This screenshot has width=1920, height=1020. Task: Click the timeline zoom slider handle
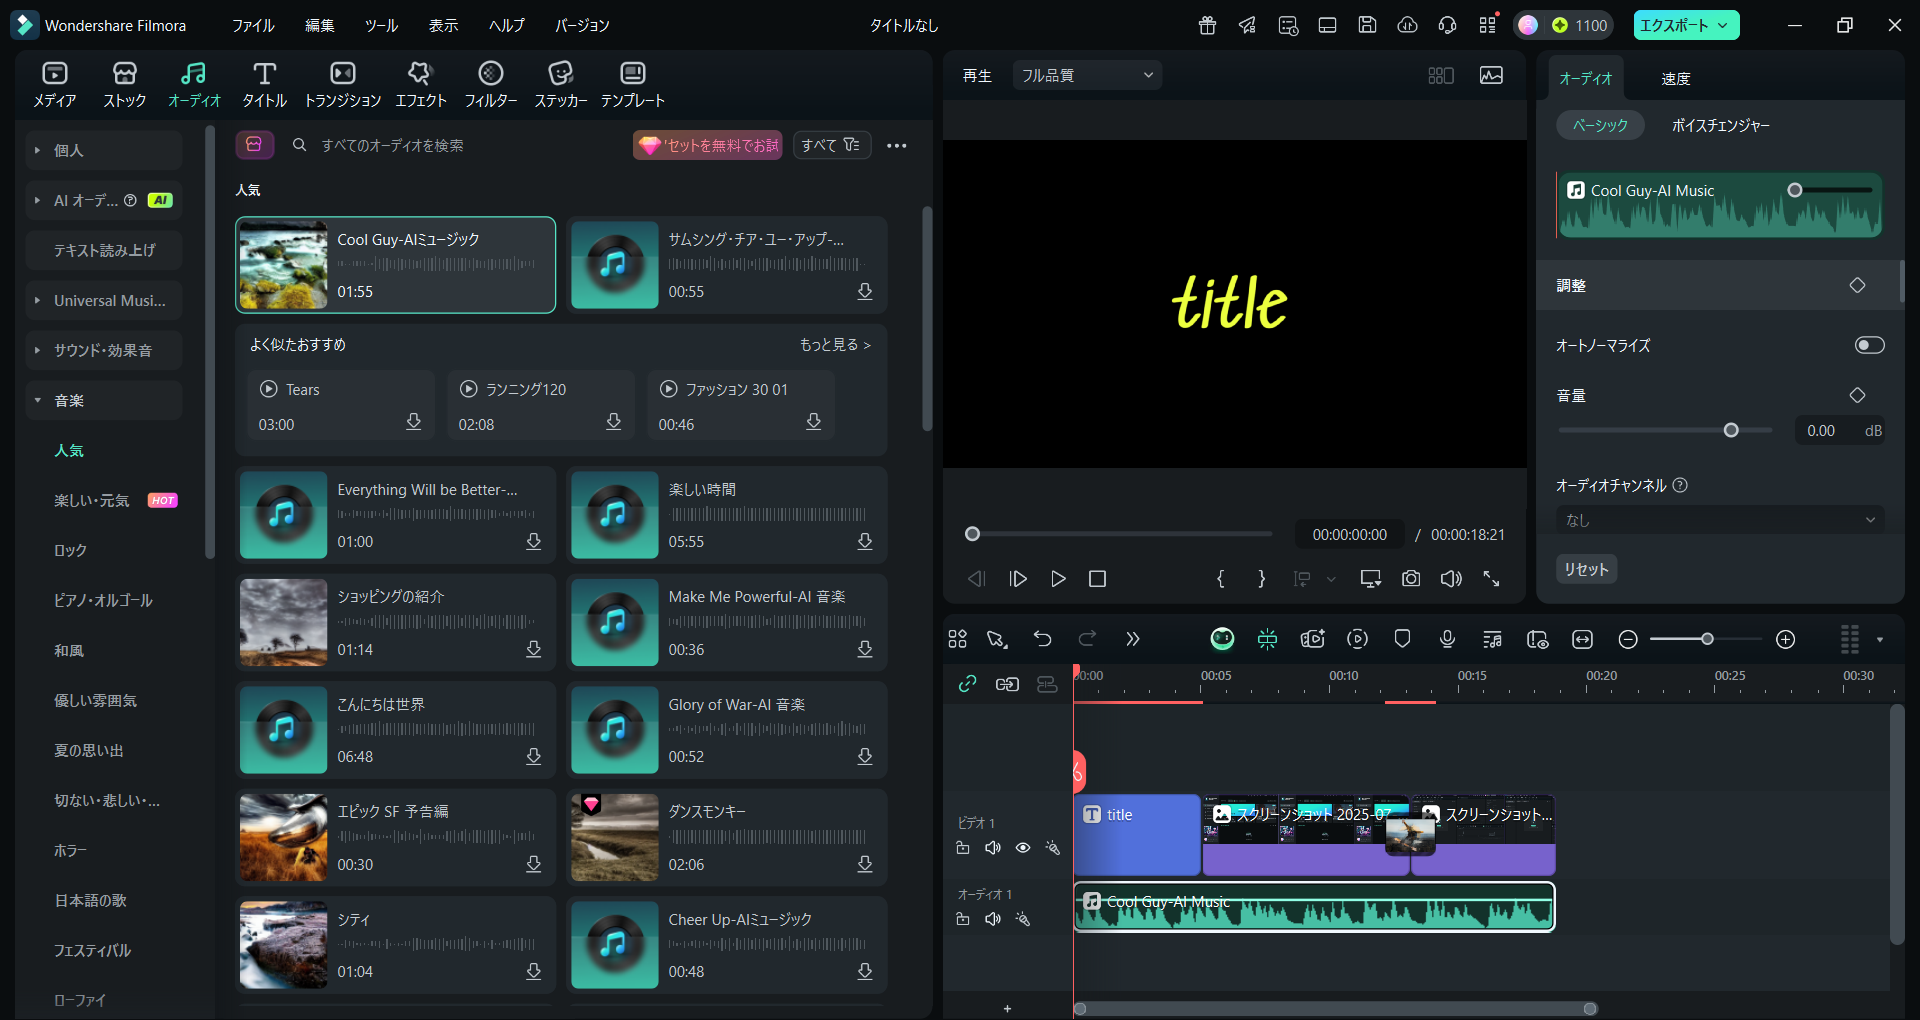(x=1707, y=639)
